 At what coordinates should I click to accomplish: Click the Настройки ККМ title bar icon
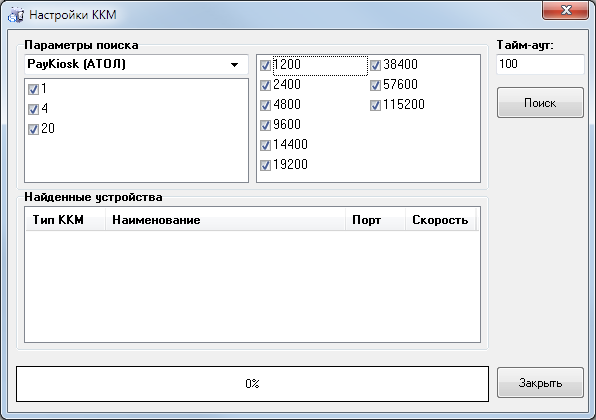16,15
